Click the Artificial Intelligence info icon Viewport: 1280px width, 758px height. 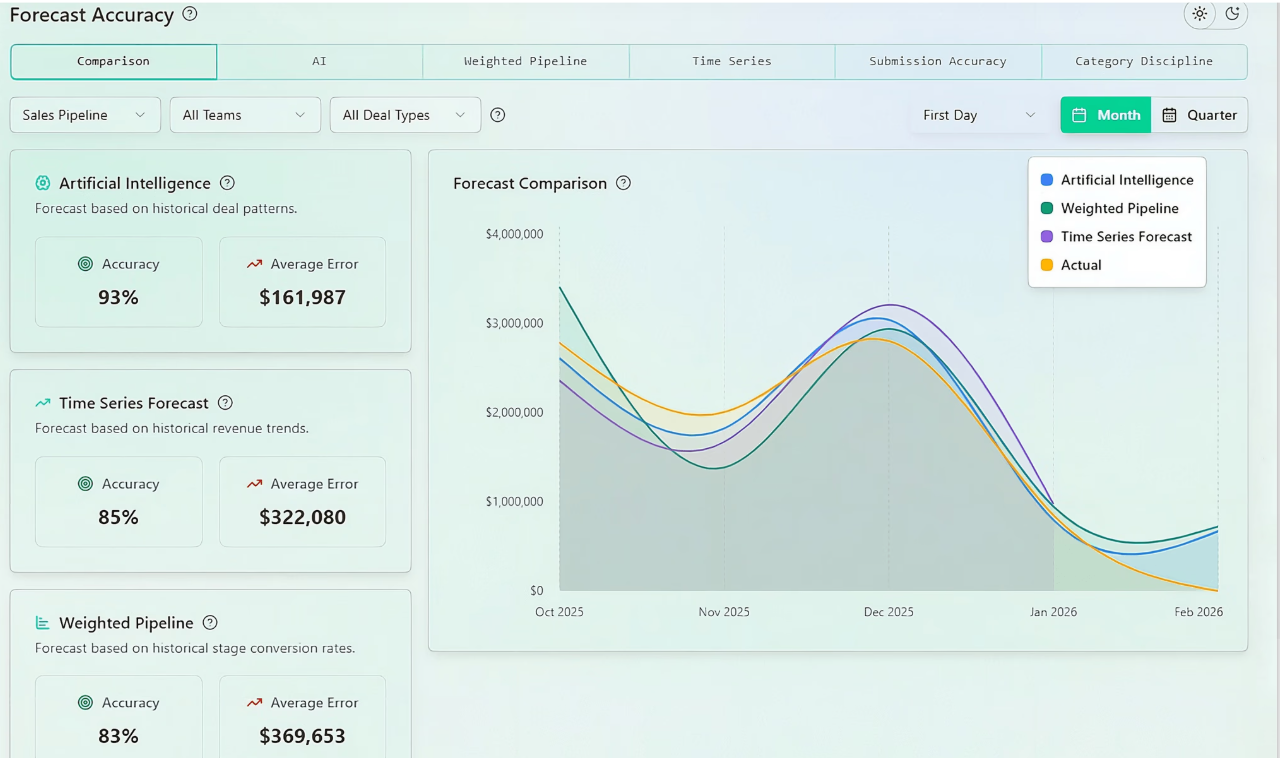(x=227, y=183)
